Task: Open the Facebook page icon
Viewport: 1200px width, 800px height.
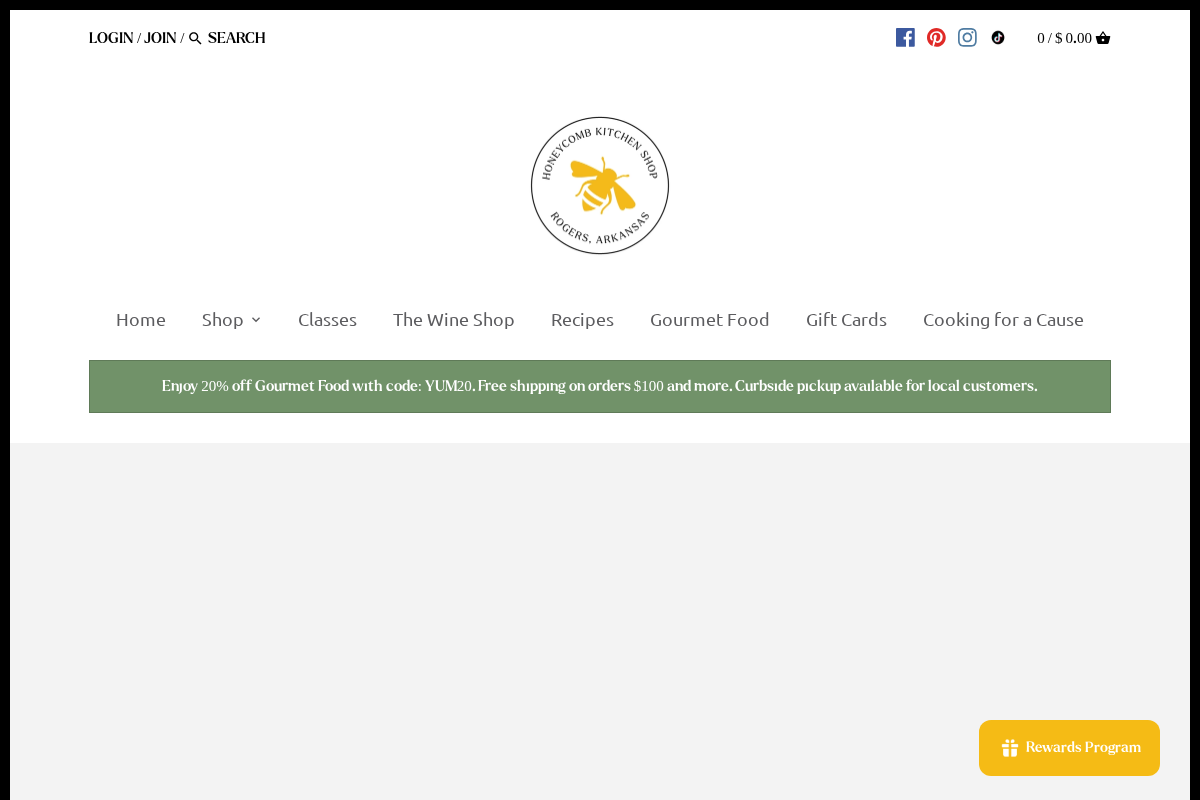Action: coord(905,37)
